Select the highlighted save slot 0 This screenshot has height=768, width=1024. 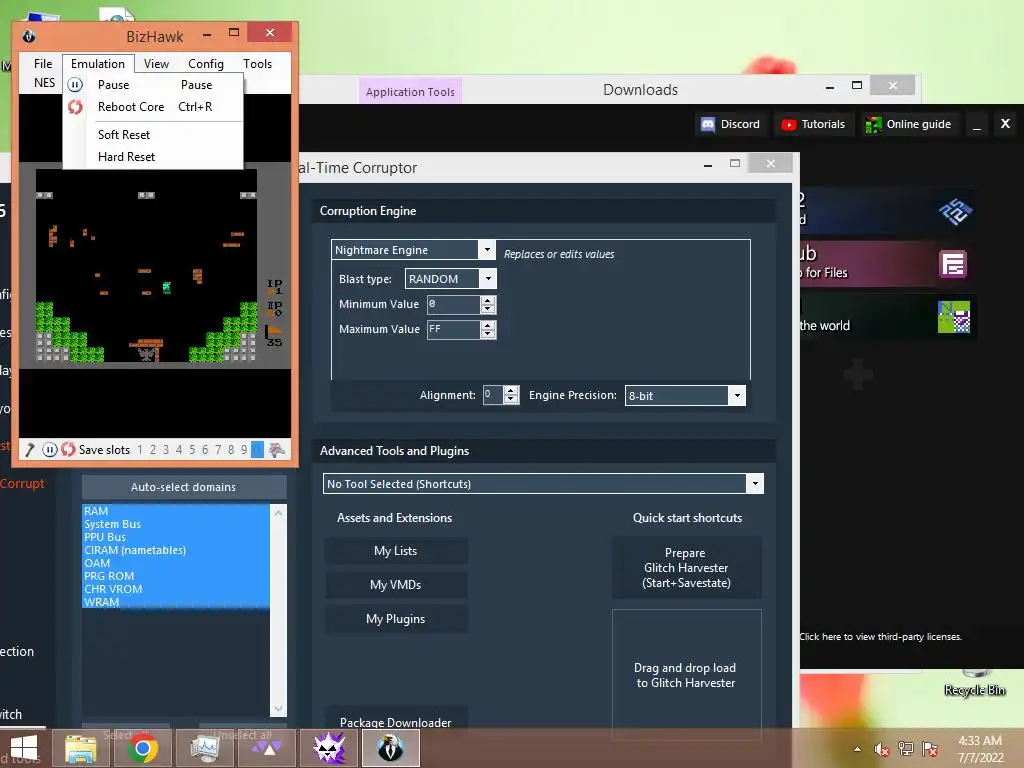click(257, 450)
